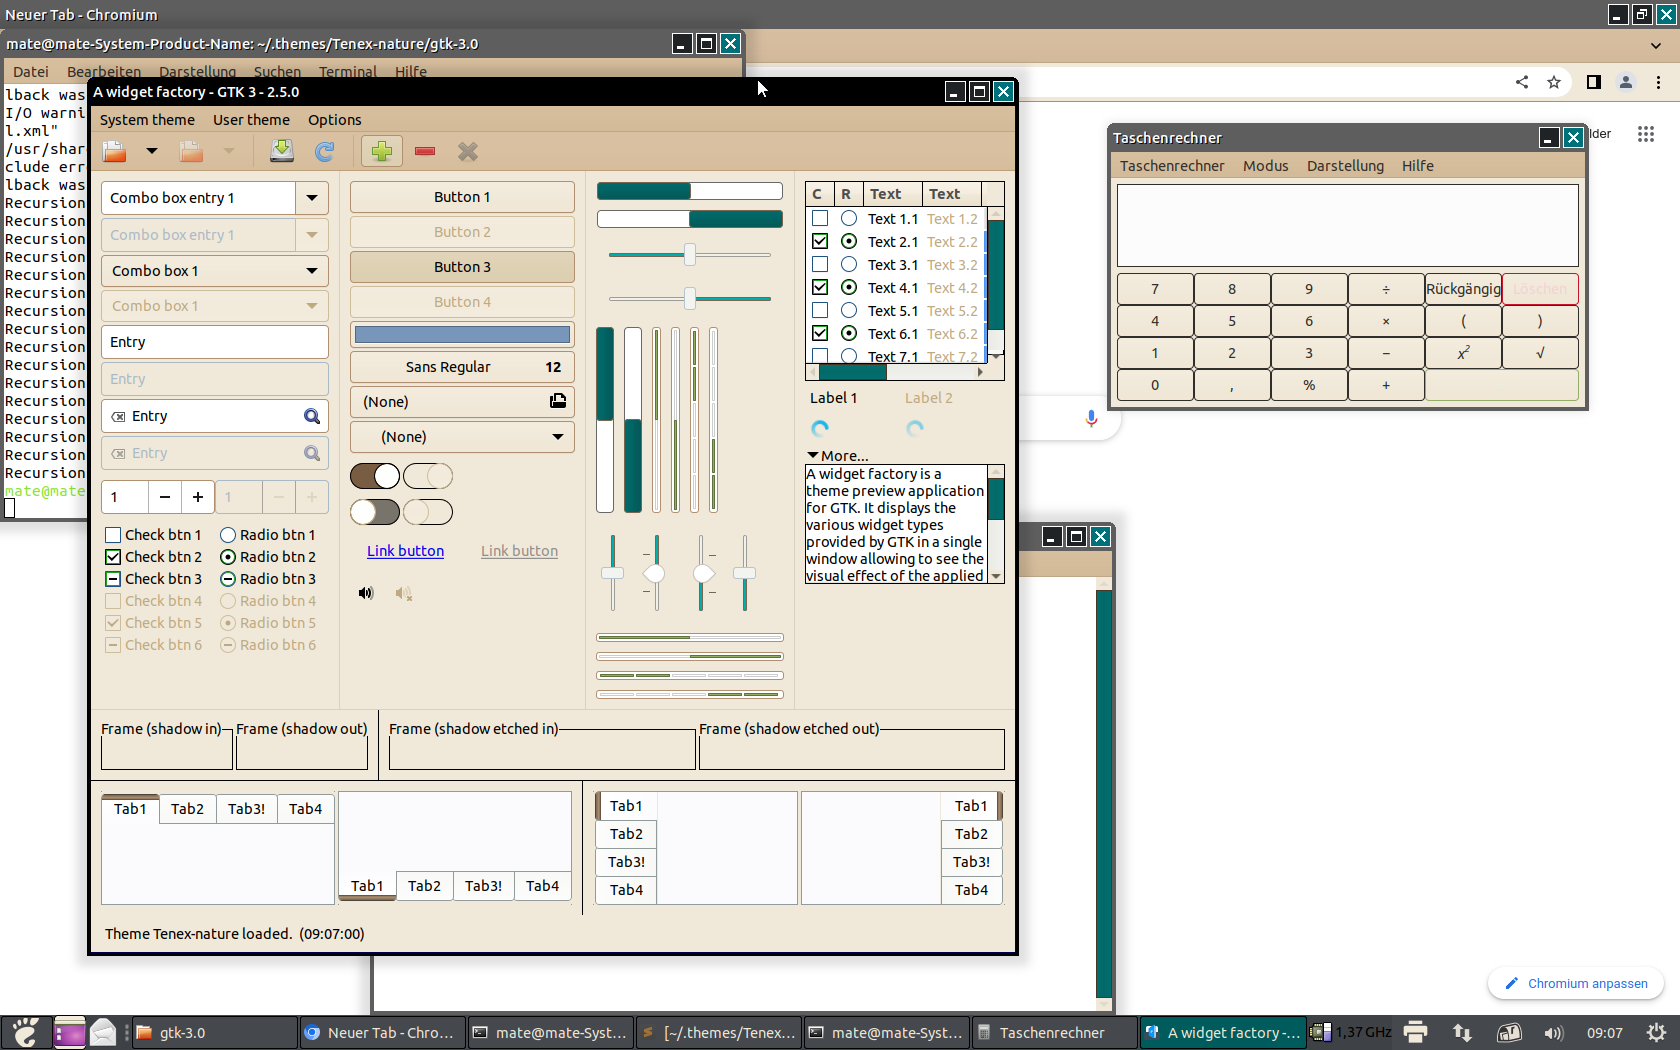Viewport: 1680px width, 1050px height.
Task: Click the blue refresh arrow icon
Action: click(324, 151)
